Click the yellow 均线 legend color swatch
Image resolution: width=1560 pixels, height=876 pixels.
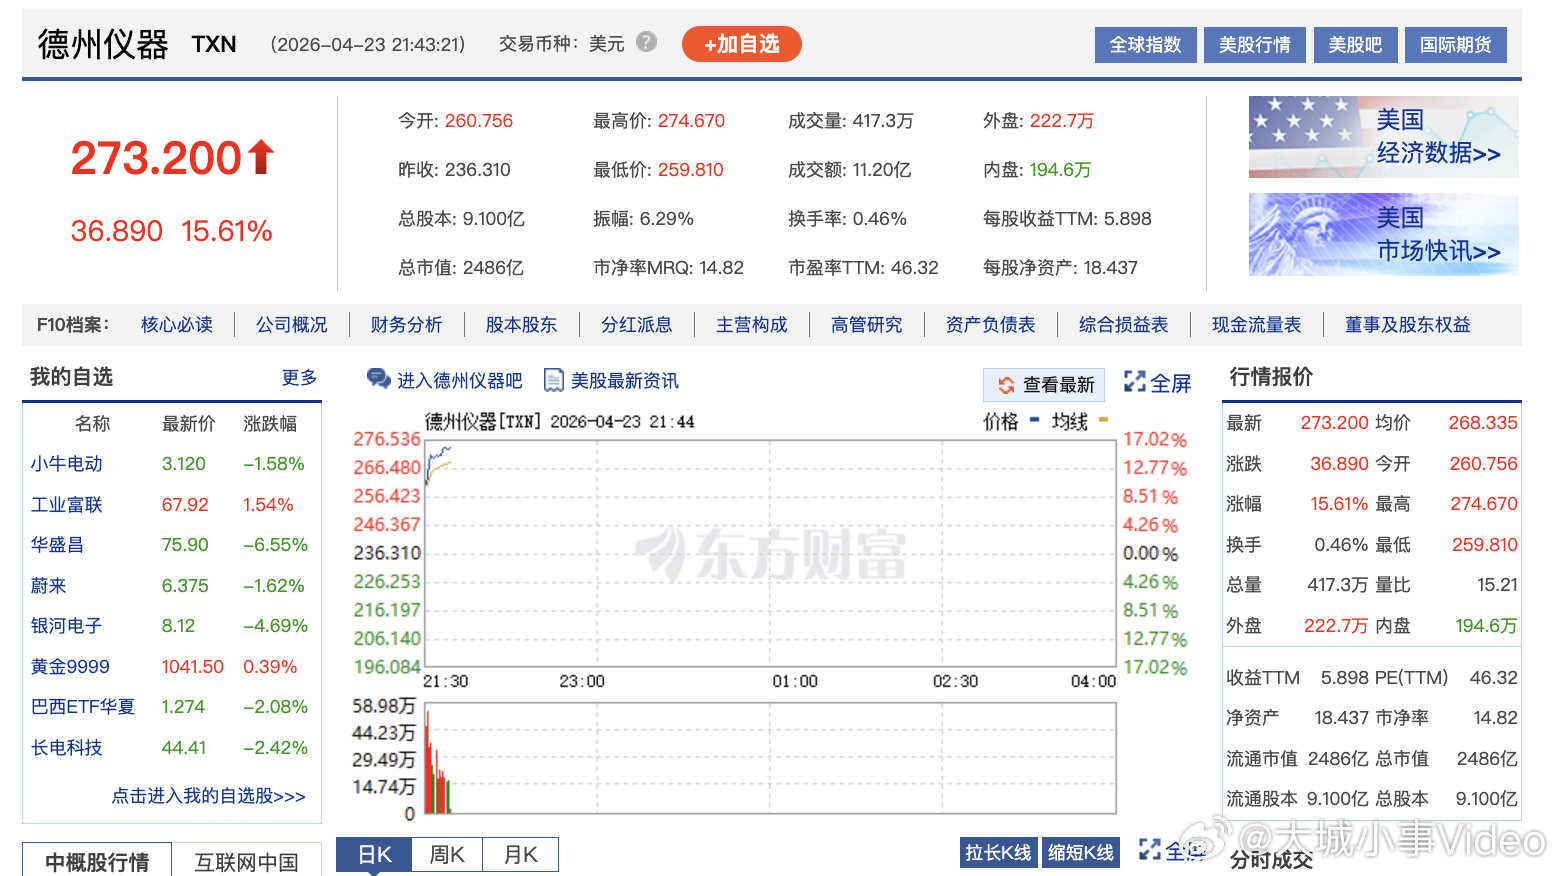(x=1102, y=421)
